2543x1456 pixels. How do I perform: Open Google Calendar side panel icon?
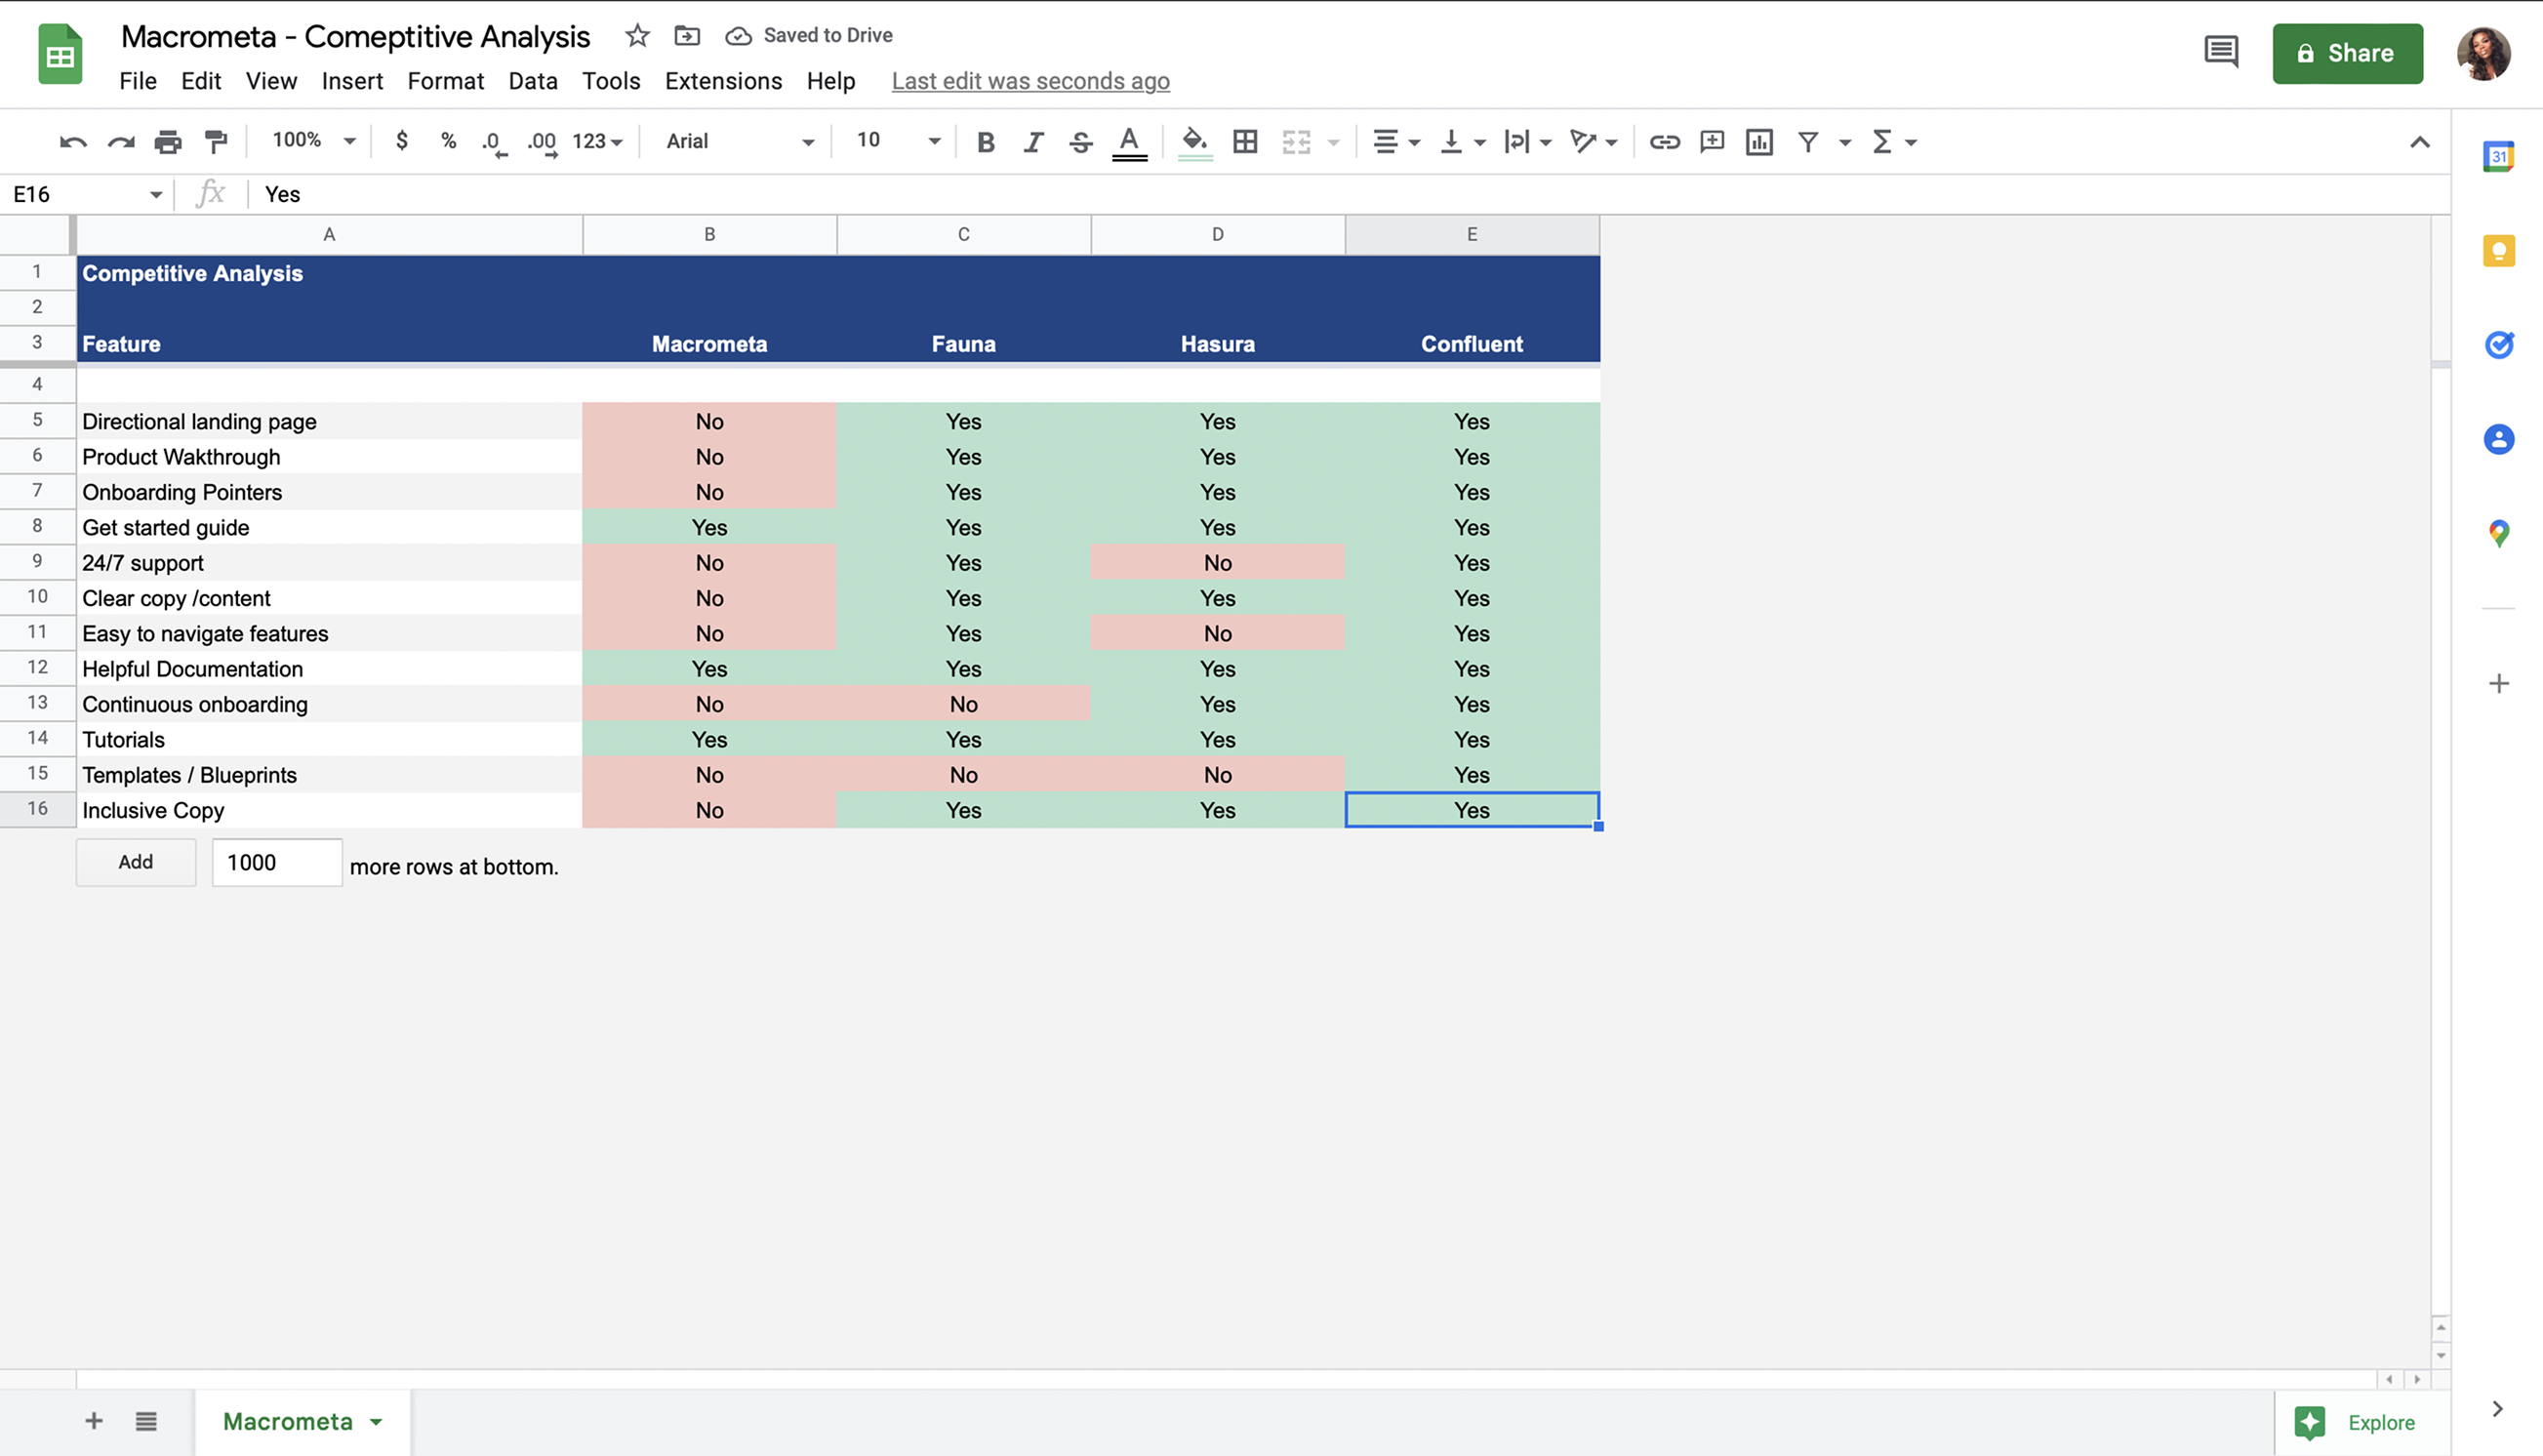[x=2498, y=156]
